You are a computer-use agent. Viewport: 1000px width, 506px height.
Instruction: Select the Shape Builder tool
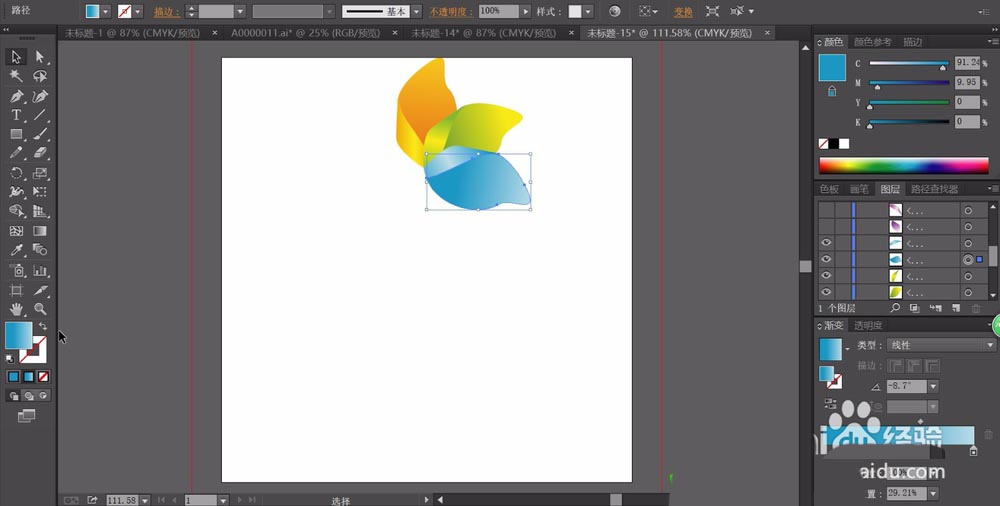click(x=16, y=211)
